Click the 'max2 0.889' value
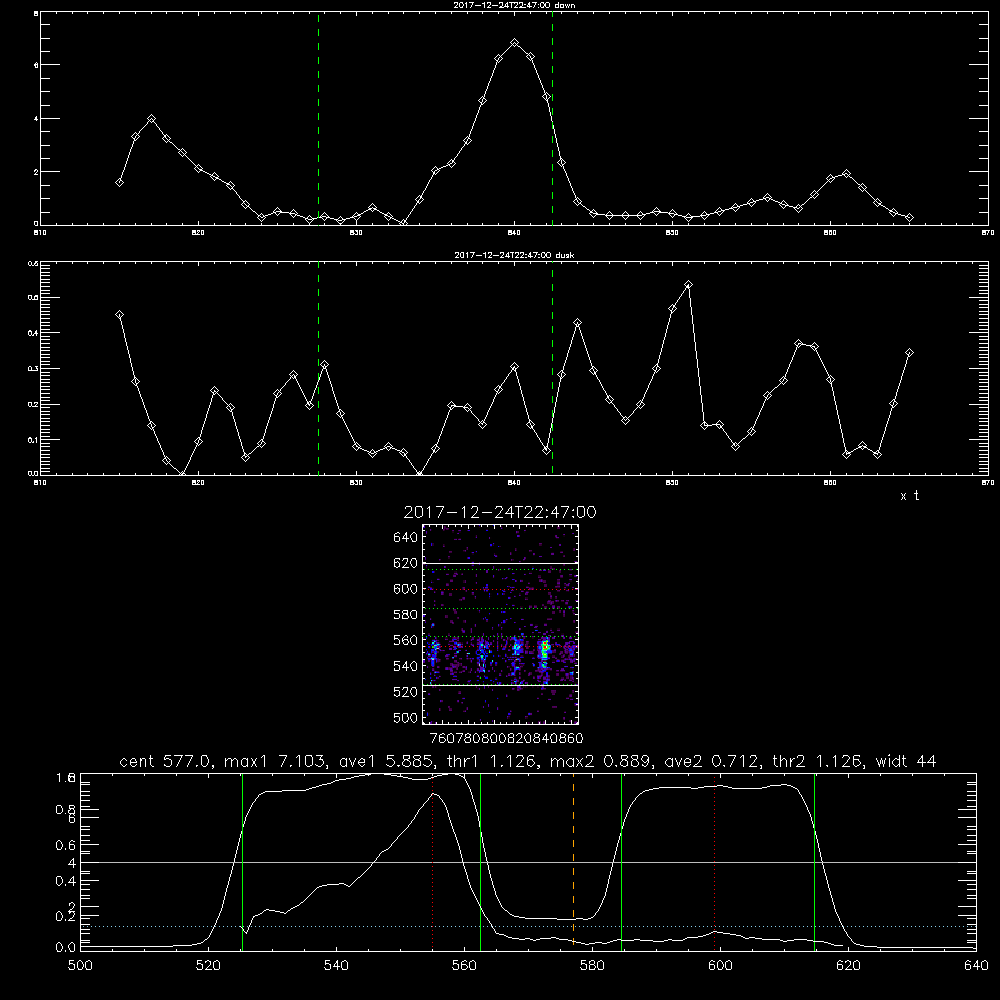The image size is (1000, 1000). [600, 761]
